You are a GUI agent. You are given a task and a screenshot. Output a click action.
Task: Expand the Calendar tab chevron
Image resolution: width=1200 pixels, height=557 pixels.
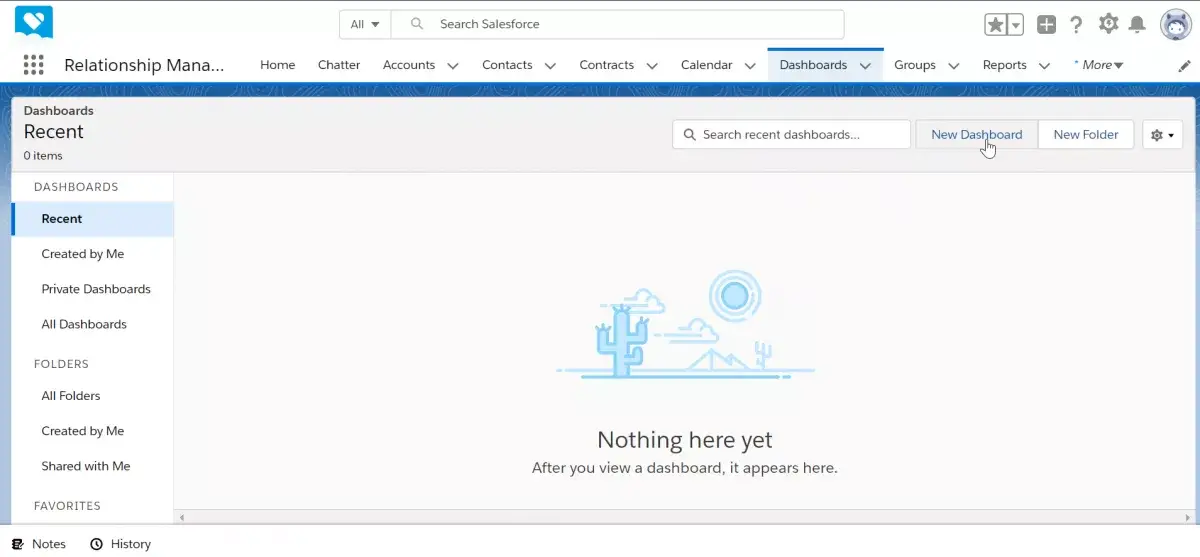750,66
